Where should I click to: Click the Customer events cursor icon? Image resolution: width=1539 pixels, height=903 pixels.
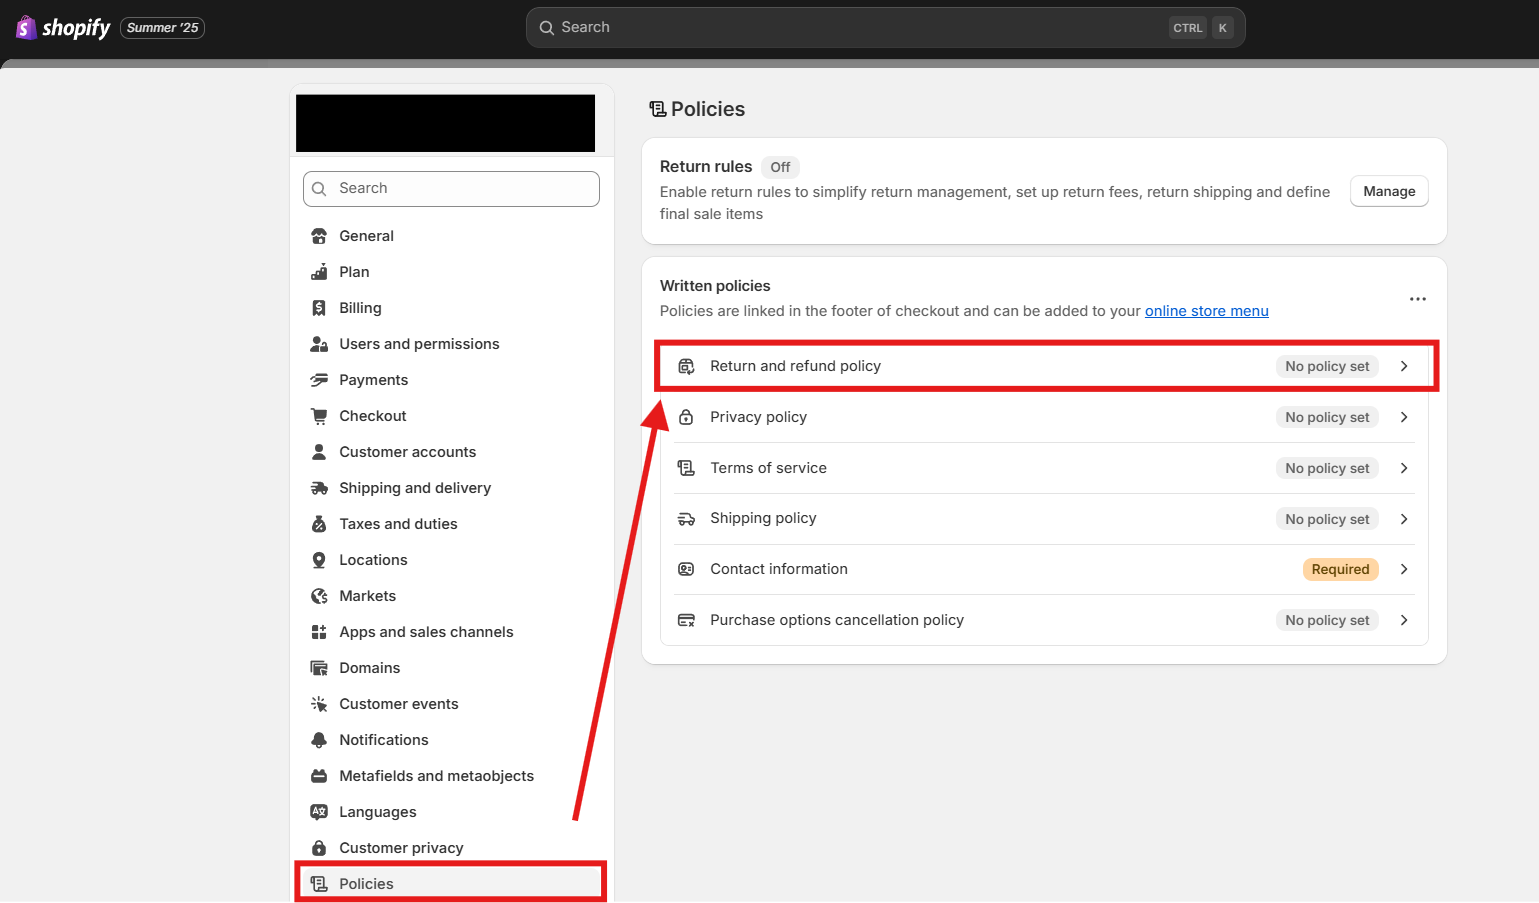click(x=319, y=704)
